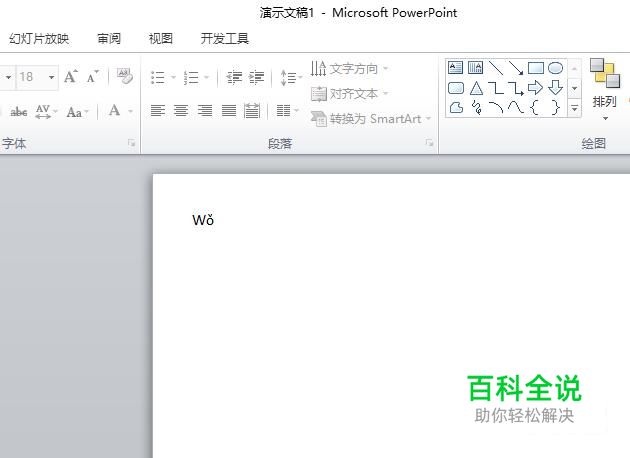Expand the full shapes gallery
Screen dimensions: 630x458
(575, 108)
